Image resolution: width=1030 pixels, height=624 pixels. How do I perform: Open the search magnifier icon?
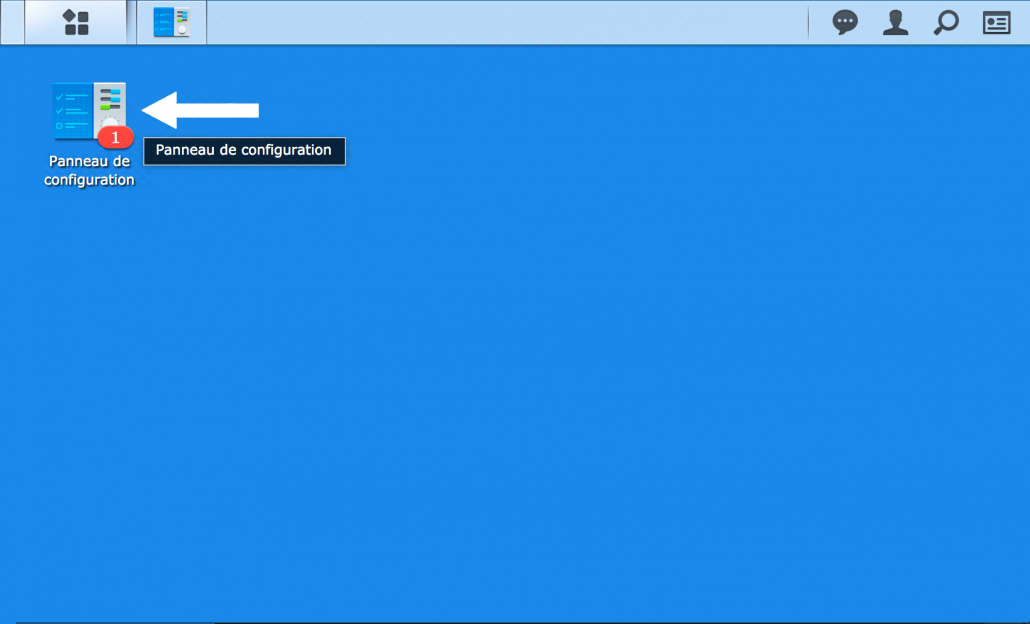tap(946, 22)
